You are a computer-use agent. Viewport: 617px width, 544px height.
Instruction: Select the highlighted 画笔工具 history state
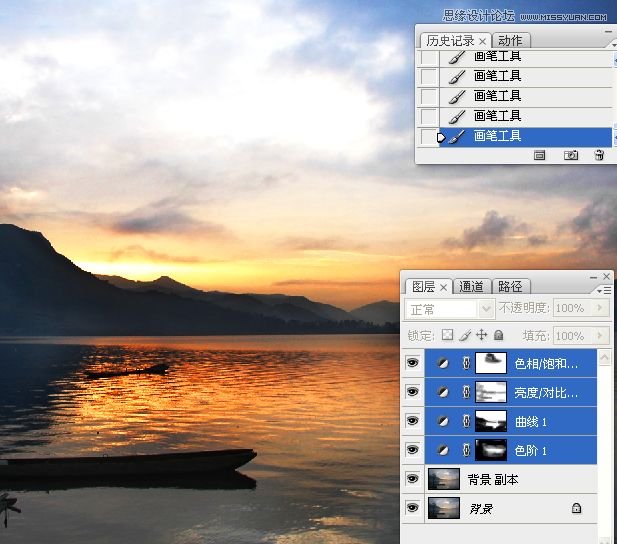pos(525,137)
